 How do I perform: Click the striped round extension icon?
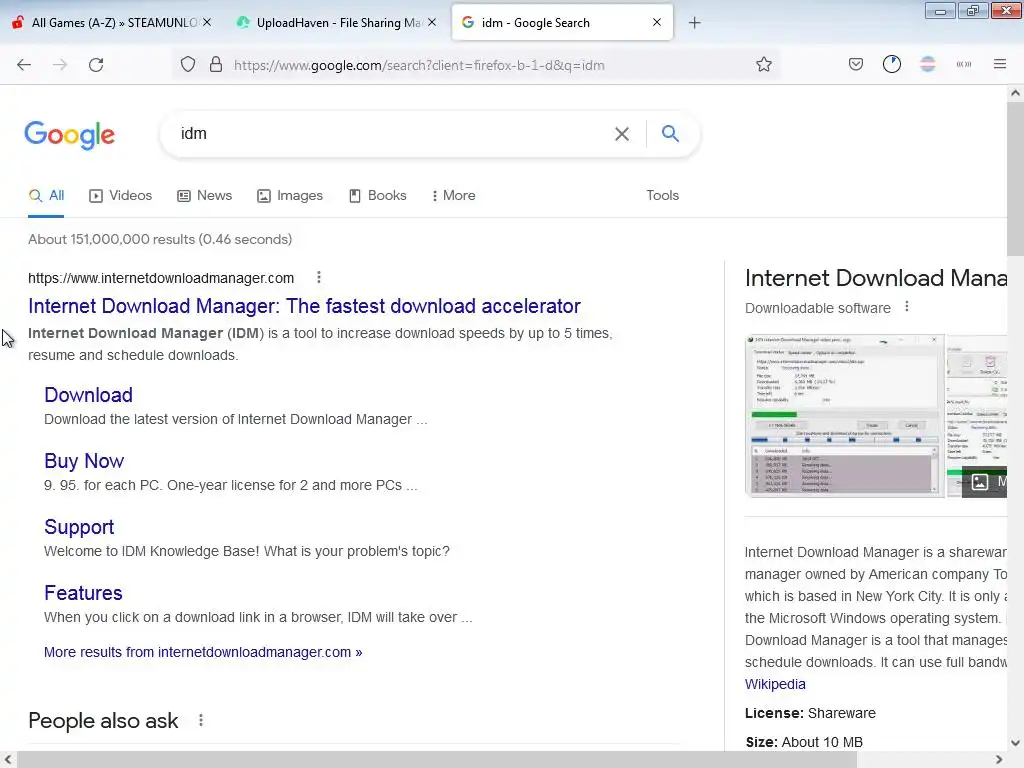[x=927, y=64]
